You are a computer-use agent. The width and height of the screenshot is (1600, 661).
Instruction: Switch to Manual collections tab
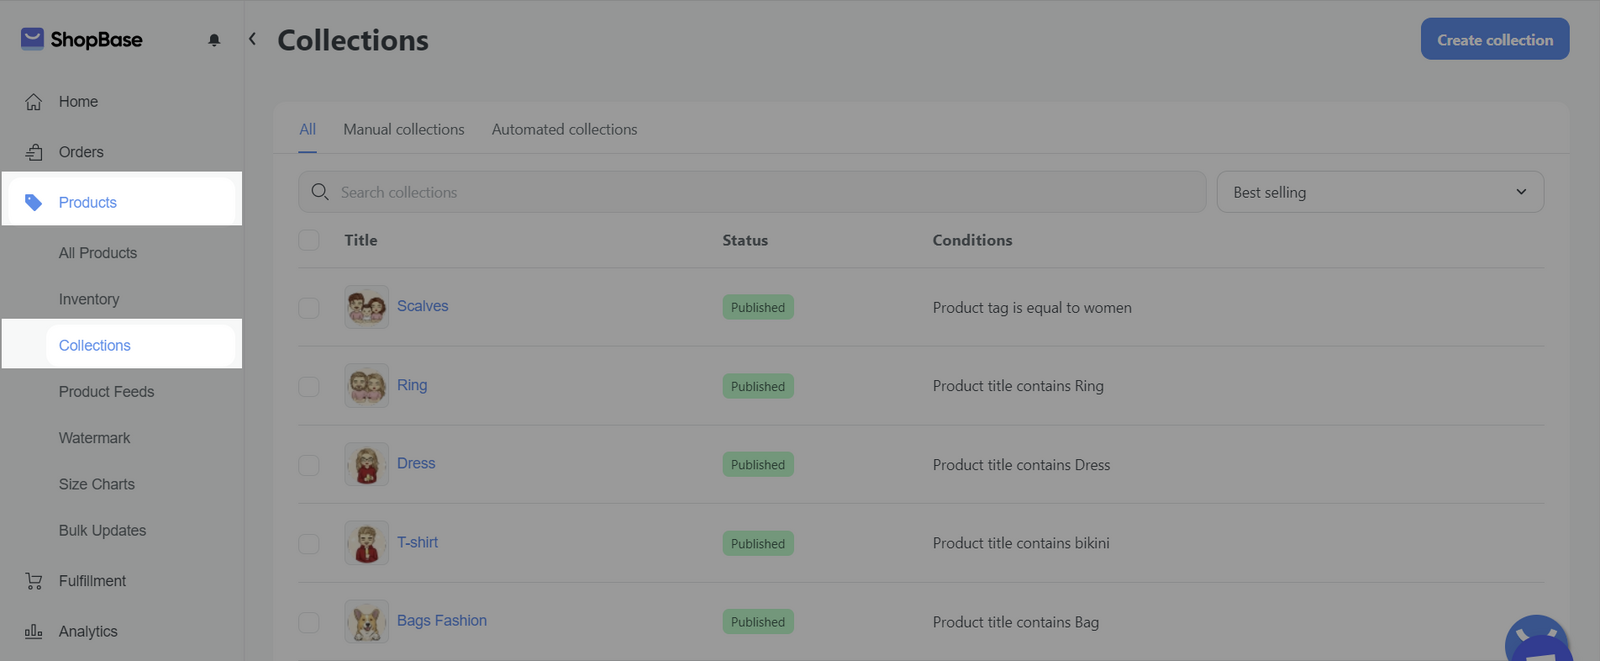[404, 129]
